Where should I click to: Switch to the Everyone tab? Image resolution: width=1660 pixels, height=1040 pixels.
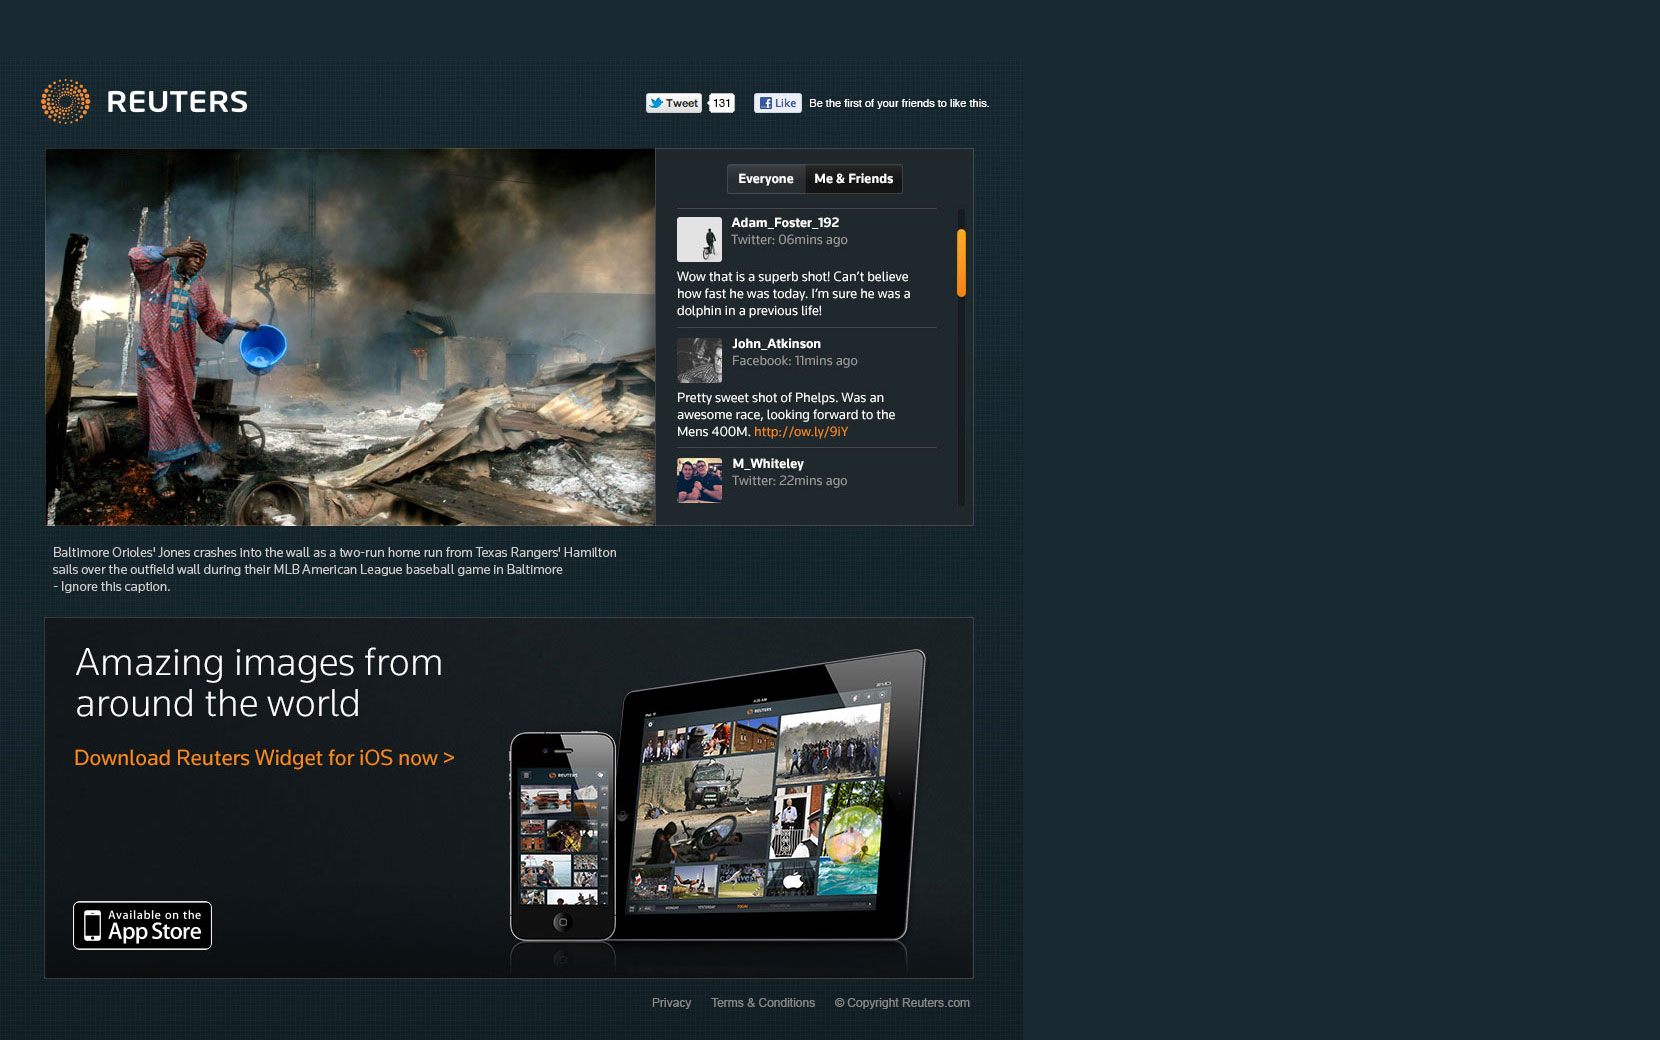coord(765,179)
